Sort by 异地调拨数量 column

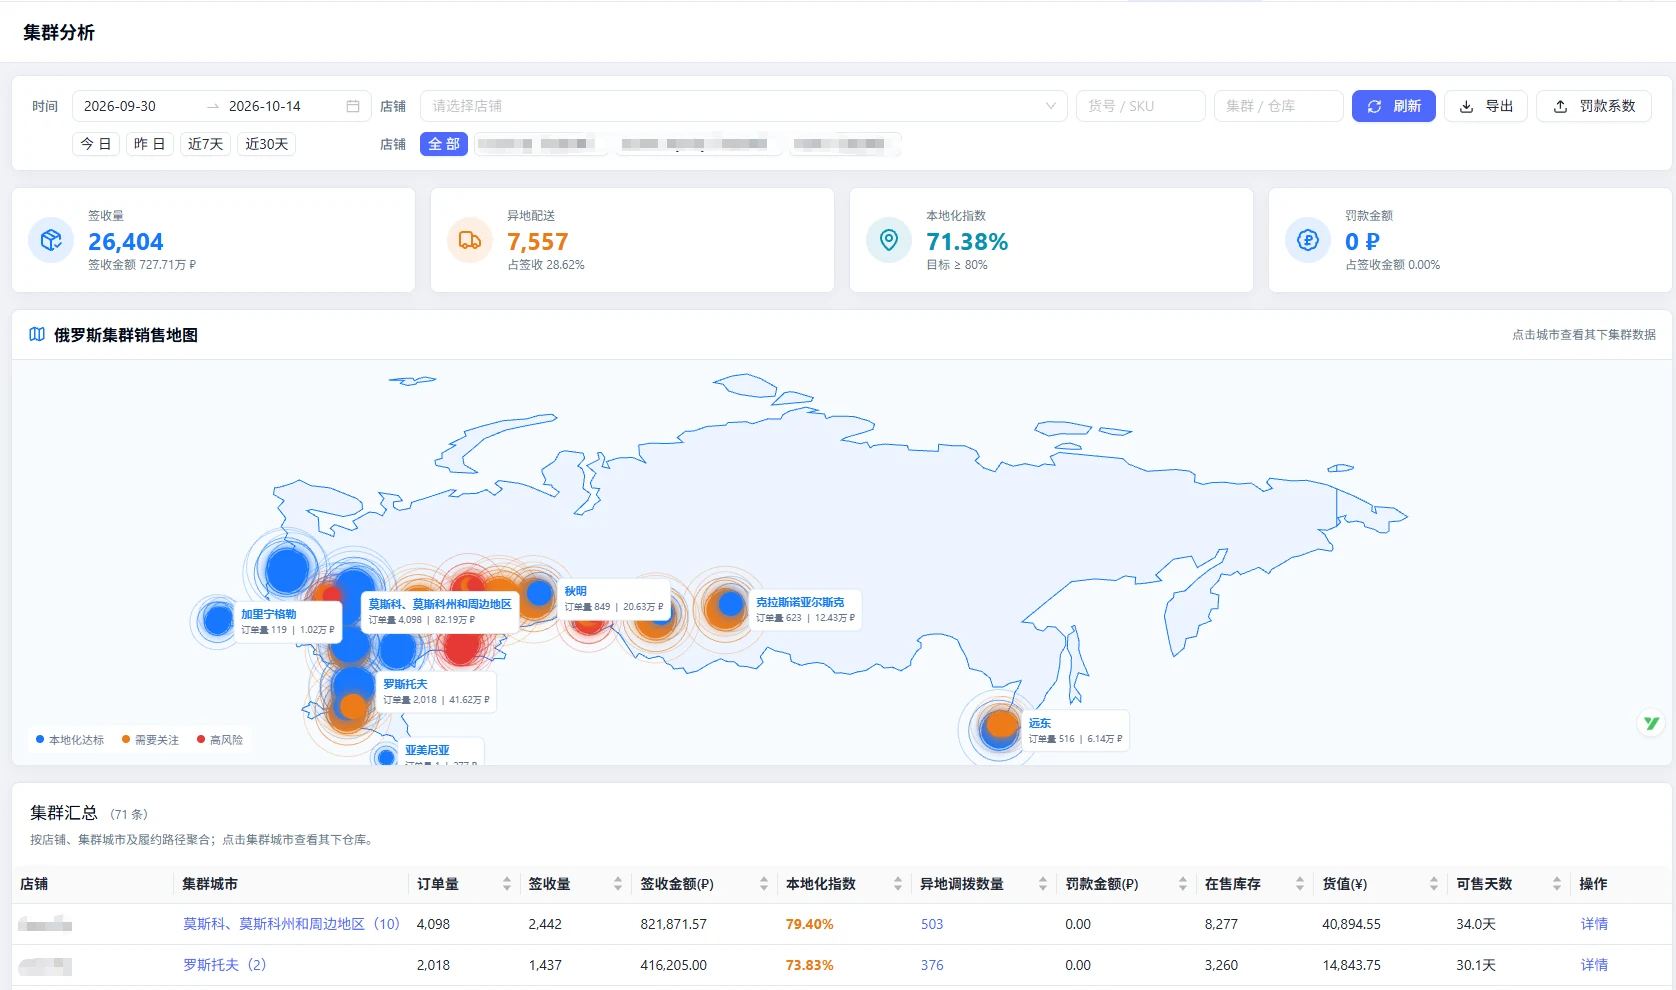tap(1043, 884)
